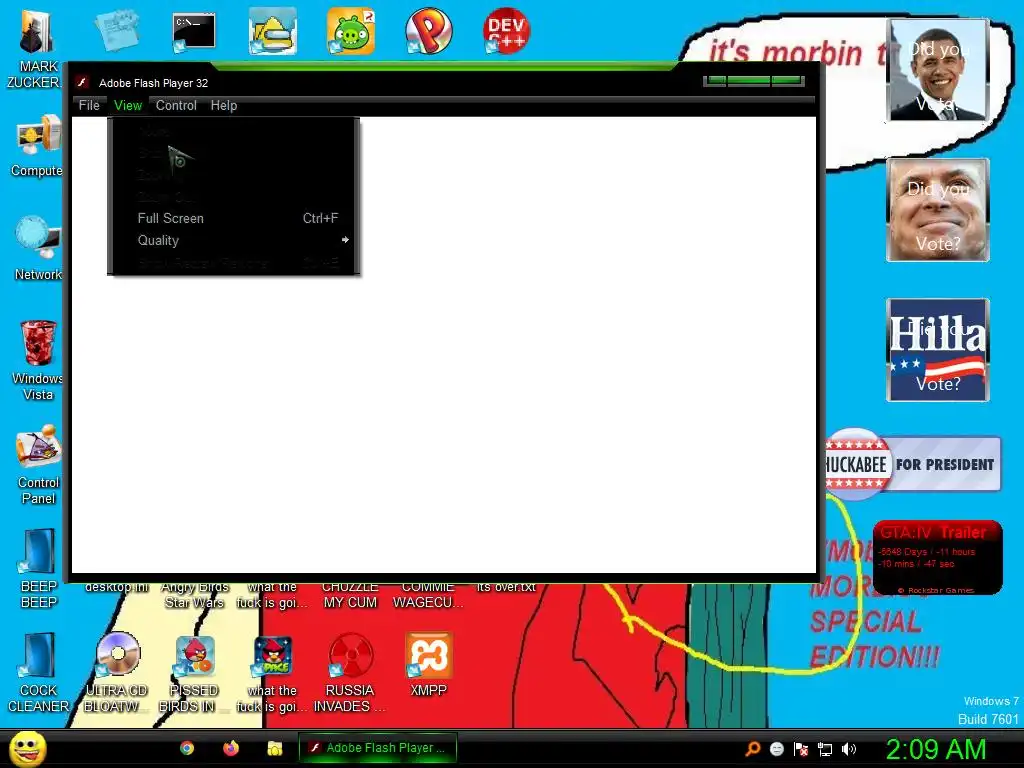Open the RUSSIA INVADES radiation icon
Viewport: 1024px width, 768px height.
[x=350, y=672]
